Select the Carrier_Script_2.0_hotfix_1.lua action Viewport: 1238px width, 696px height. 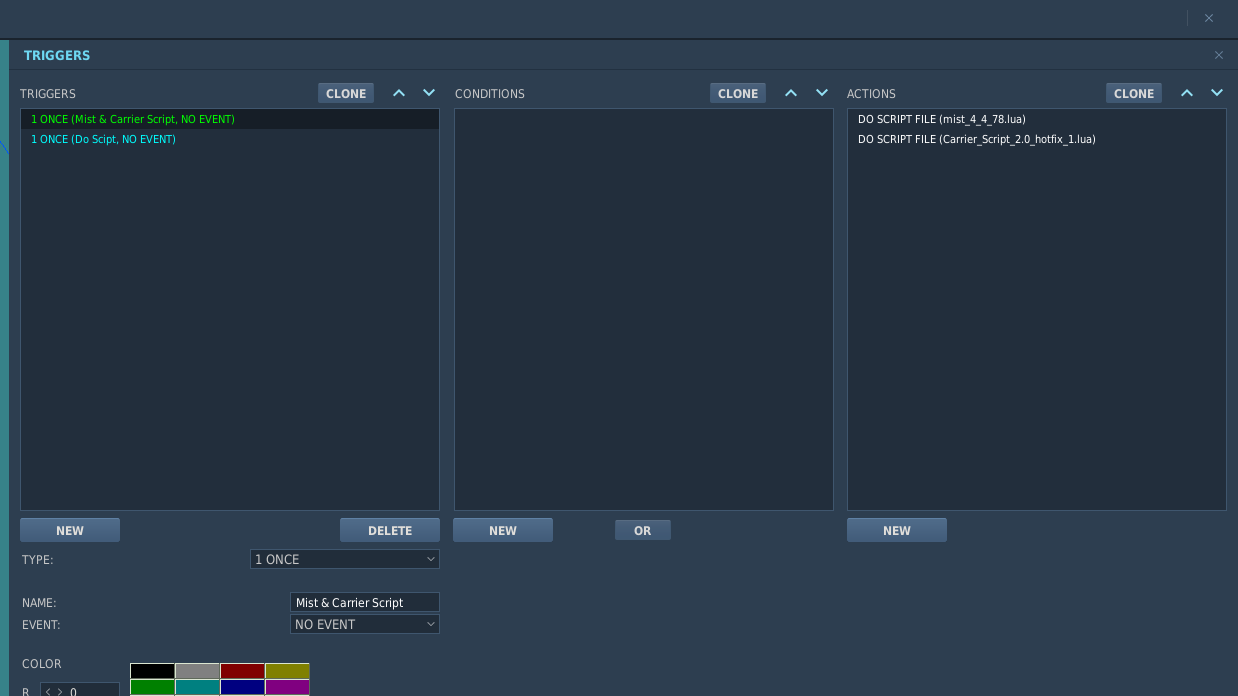pyautogui.click(x=1037, y=139)
